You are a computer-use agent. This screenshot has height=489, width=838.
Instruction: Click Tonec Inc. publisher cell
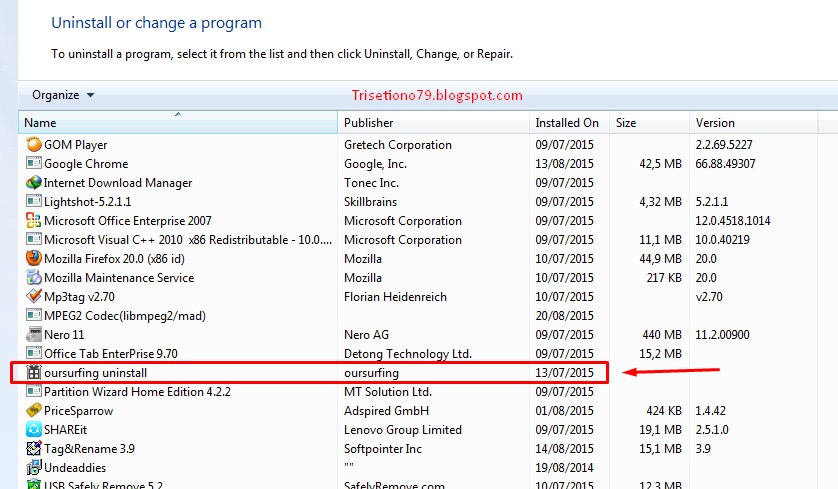[371, 183]
